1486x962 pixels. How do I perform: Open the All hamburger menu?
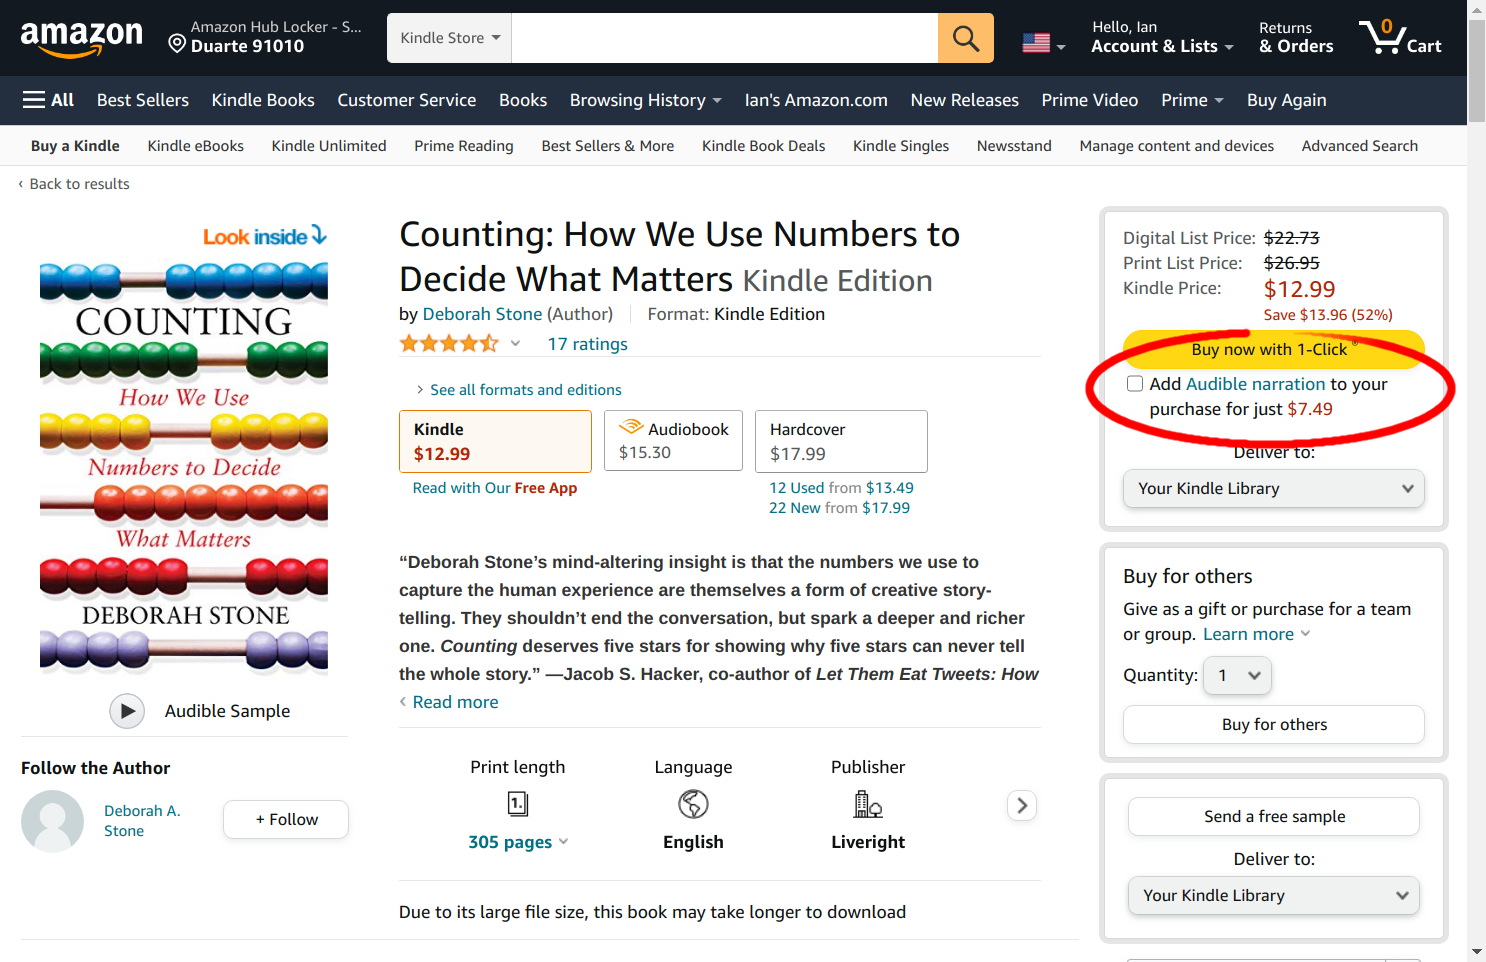point(48,100)
